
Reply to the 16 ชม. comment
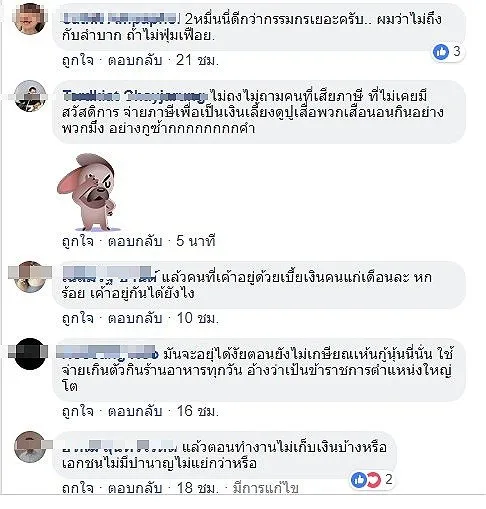pos(135,411)
